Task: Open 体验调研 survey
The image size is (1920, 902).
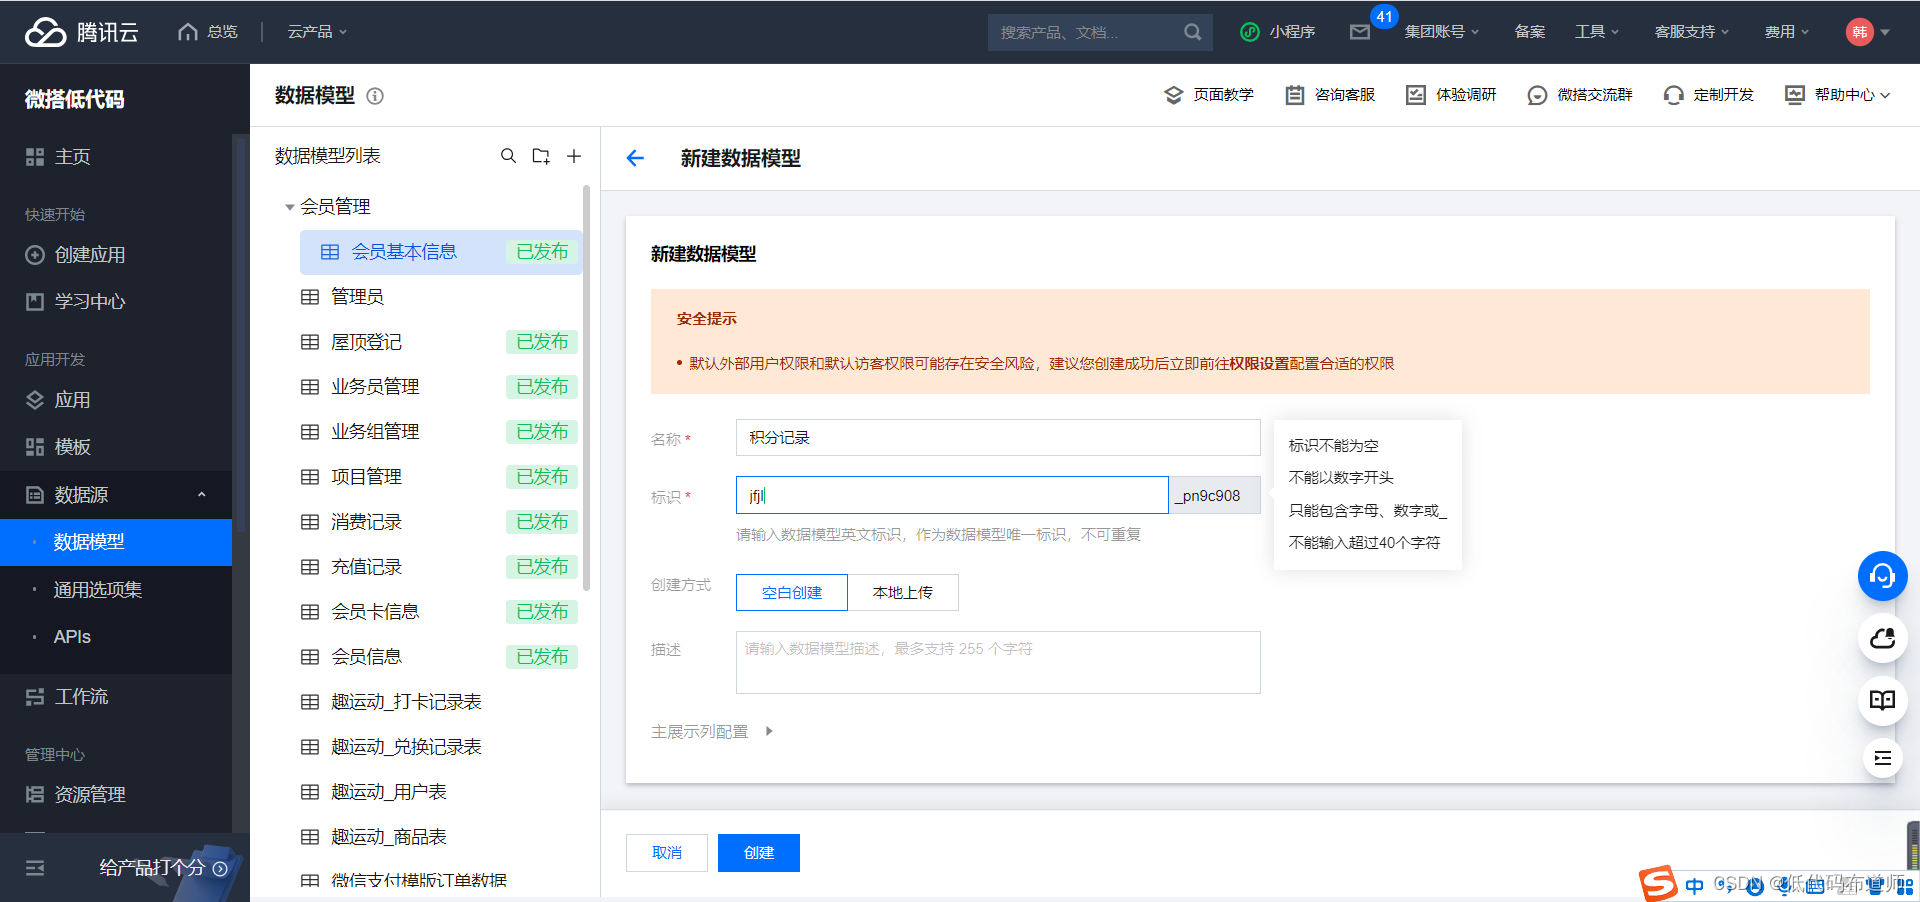Action: 1451,95
